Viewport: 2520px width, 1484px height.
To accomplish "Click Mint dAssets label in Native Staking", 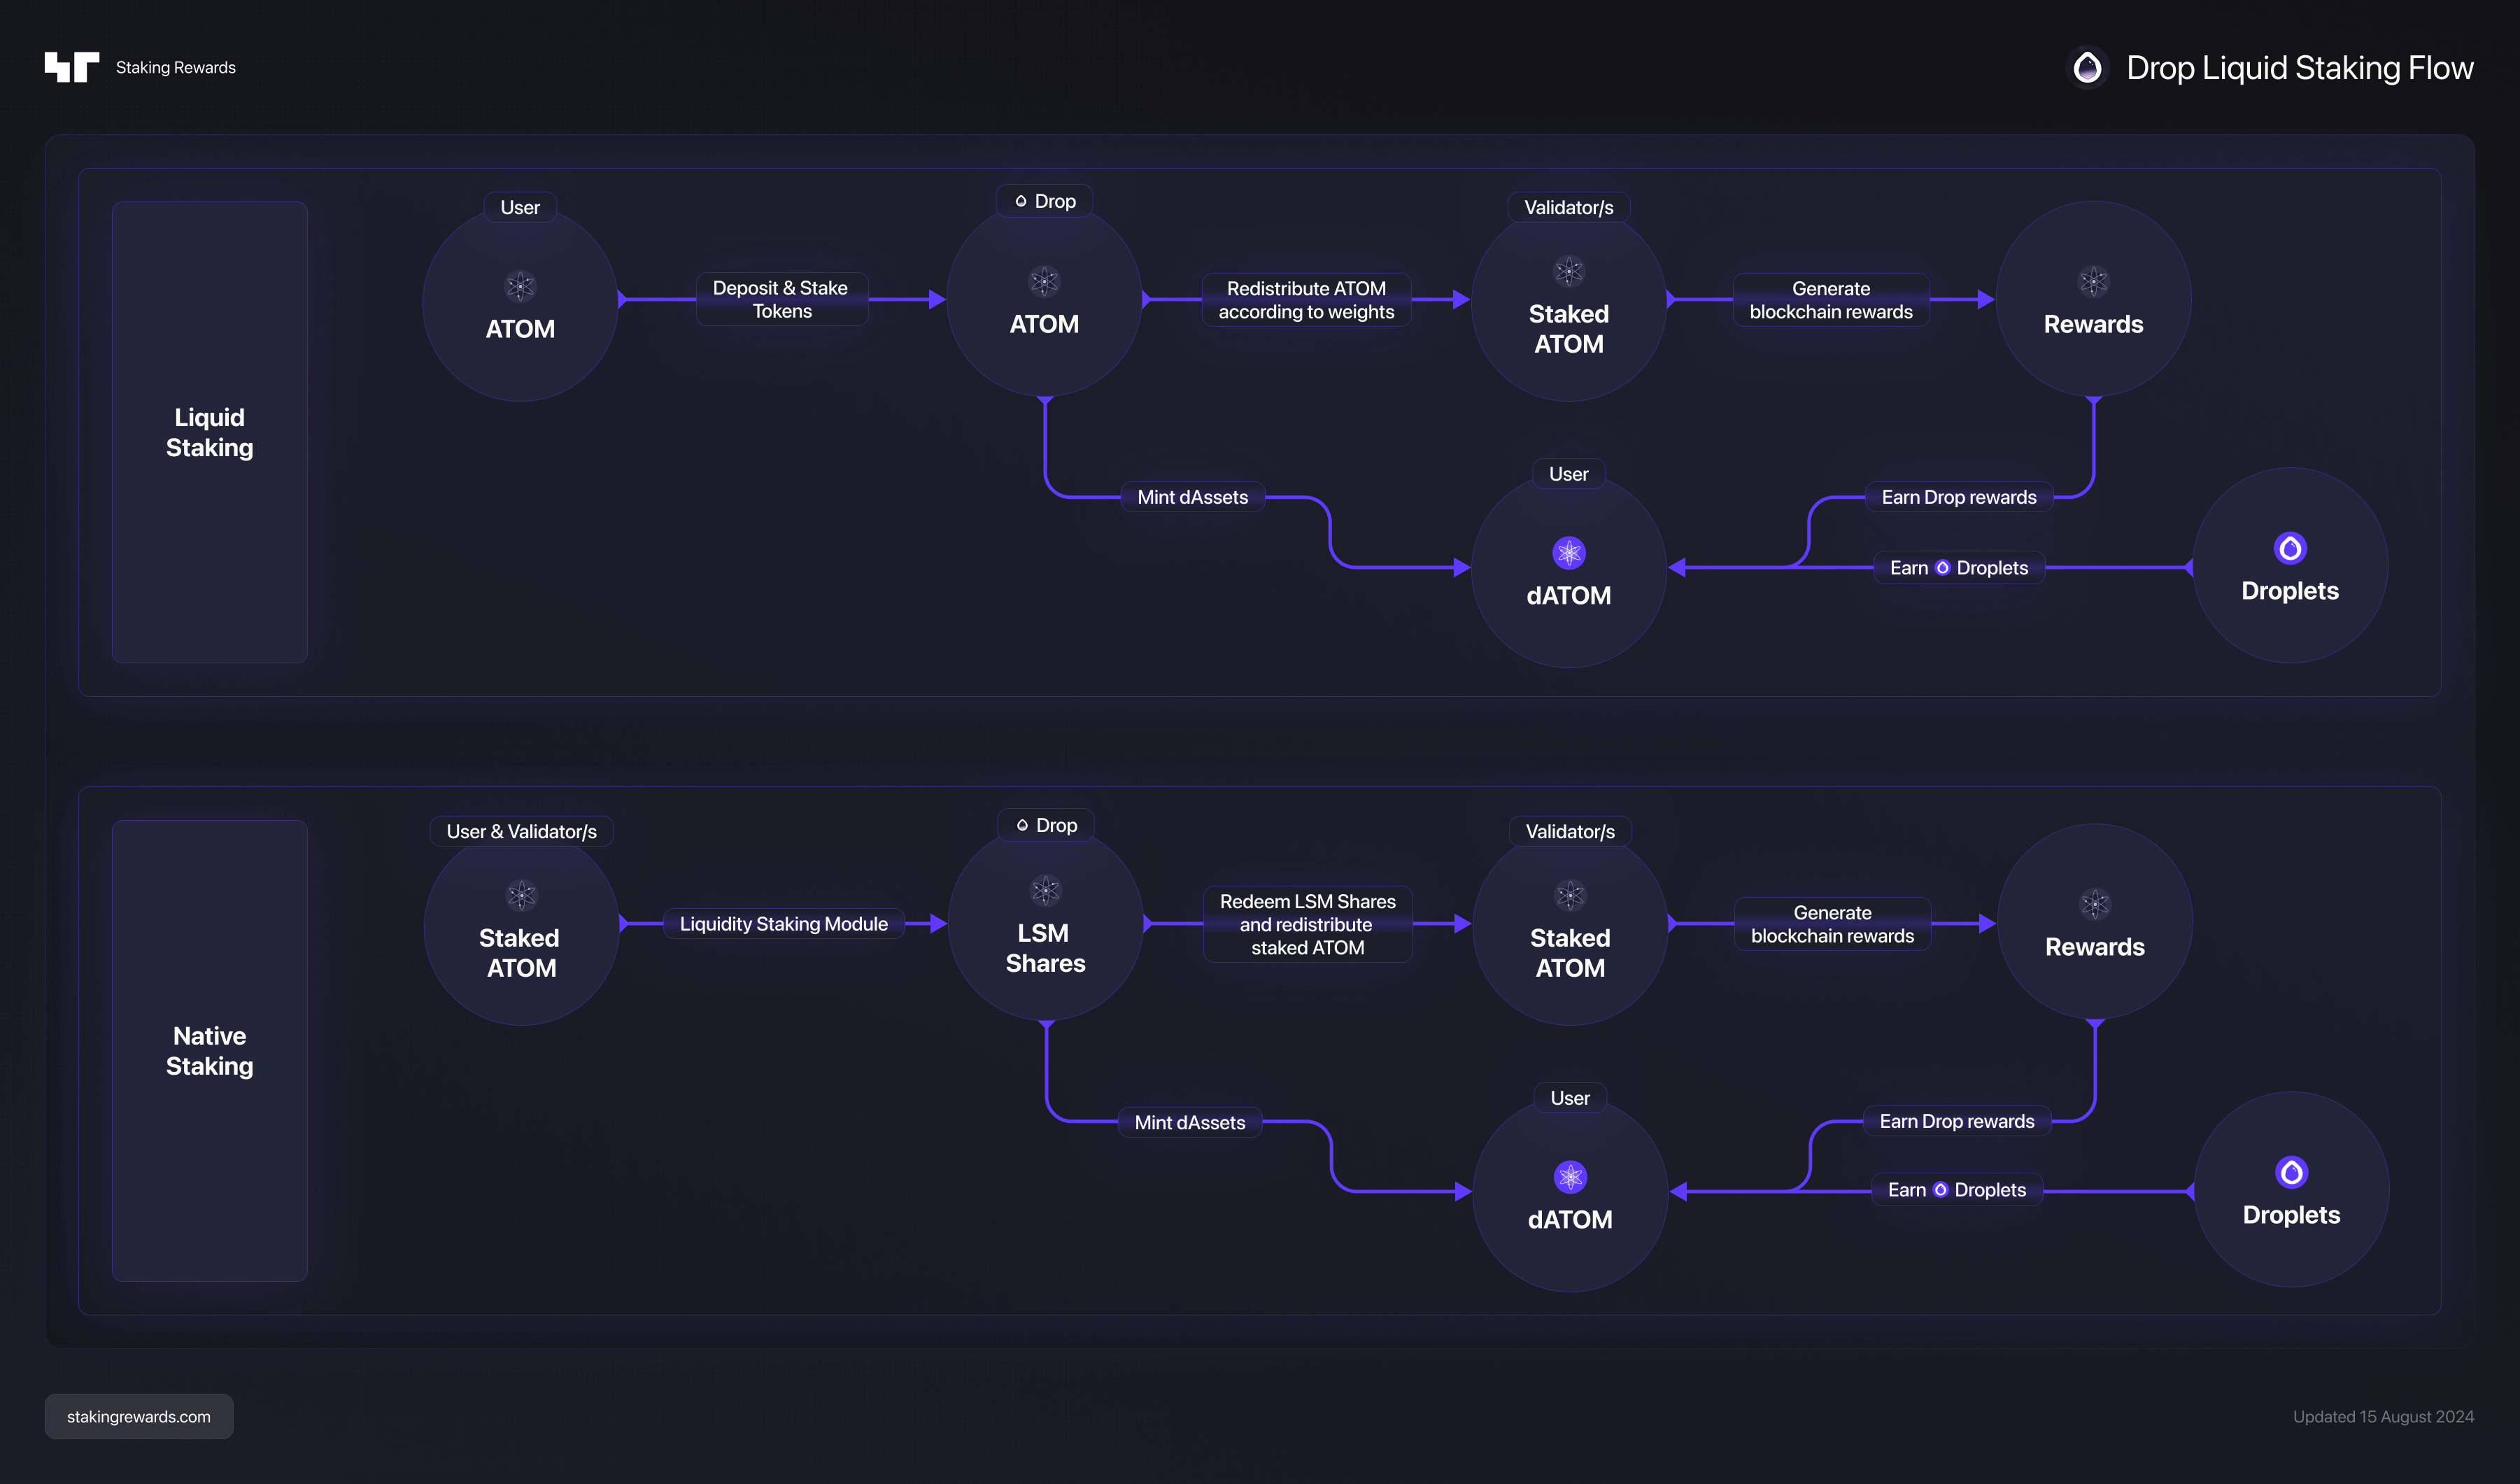I will tap(1190, 1122).
